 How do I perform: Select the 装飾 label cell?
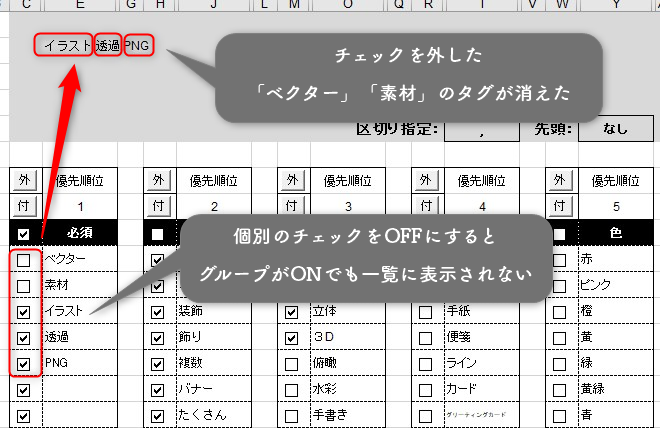point(214,311)
